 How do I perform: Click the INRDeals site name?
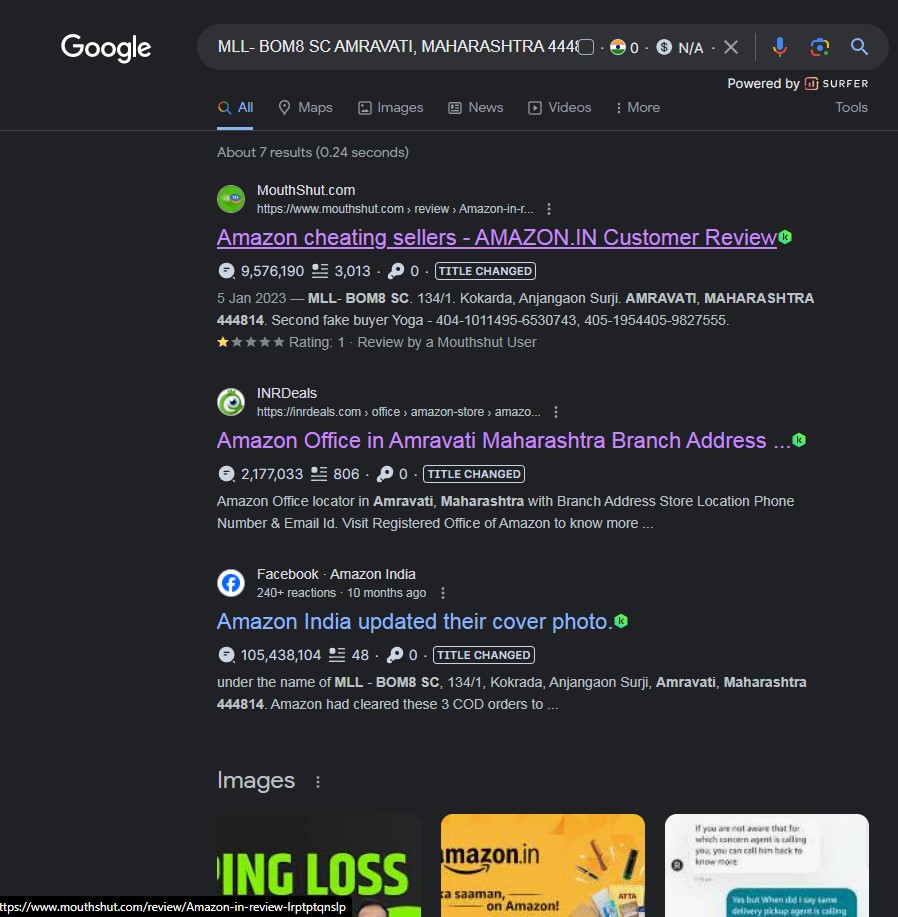286,393
